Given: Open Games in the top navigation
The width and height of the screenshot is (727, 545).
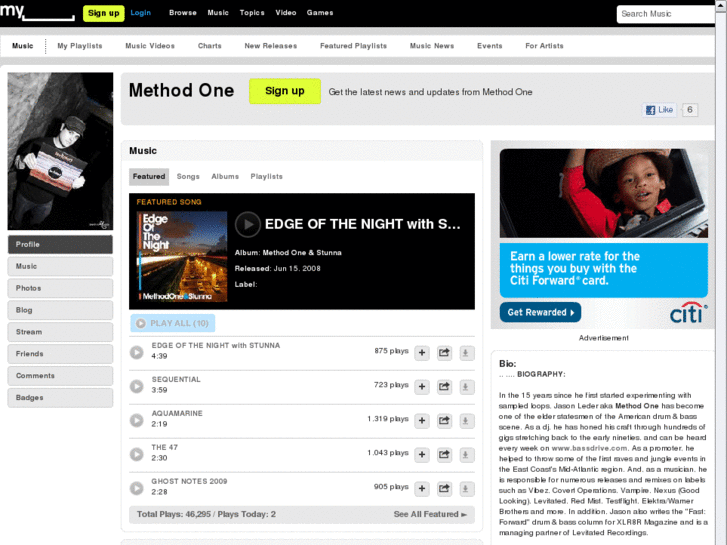Looking at the screenshot, I should pyautogui.click(x=320, y=13).
